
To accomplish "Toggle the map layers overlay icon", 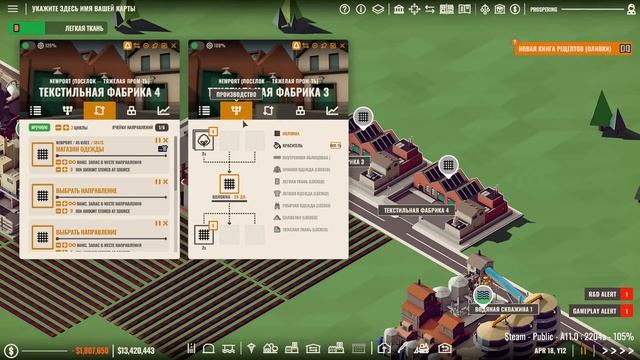I will [378, 9].
